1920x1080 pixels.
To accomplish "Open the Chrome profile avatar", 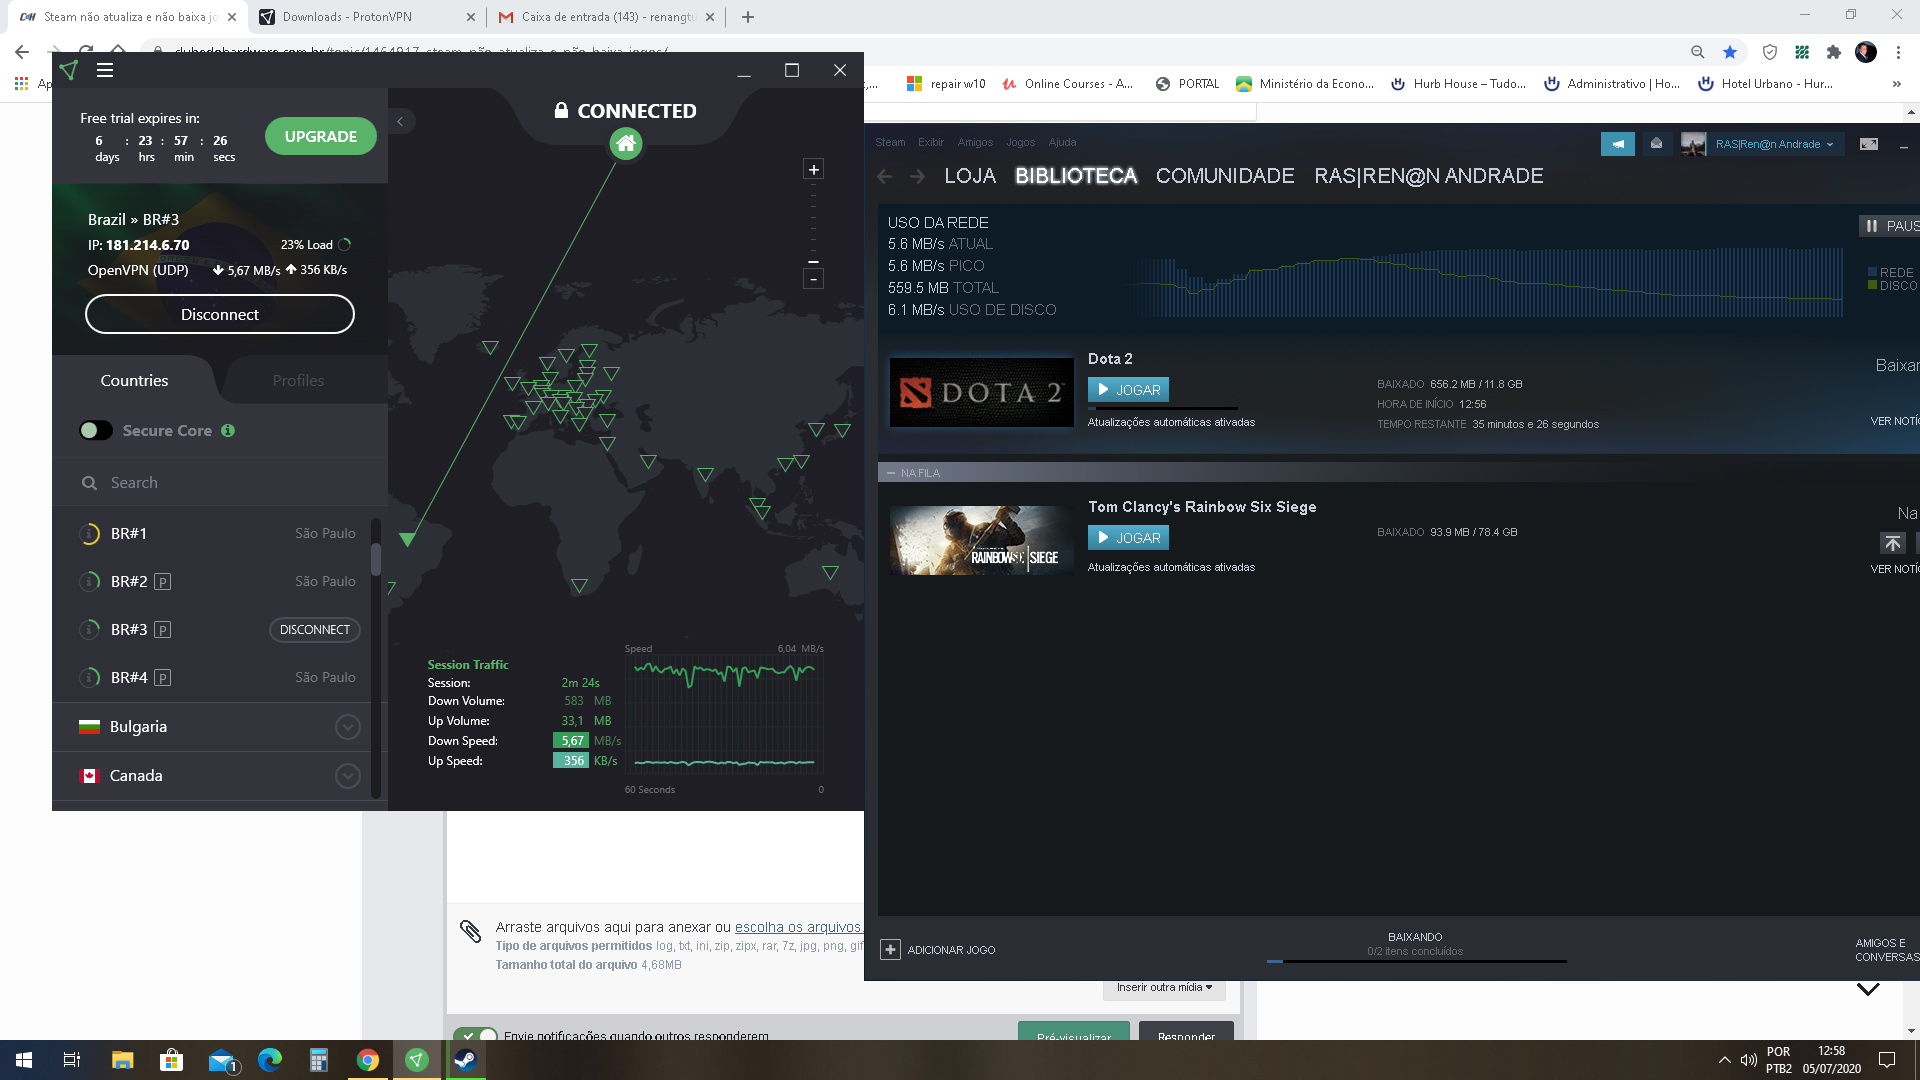I will pos(1866,52).
